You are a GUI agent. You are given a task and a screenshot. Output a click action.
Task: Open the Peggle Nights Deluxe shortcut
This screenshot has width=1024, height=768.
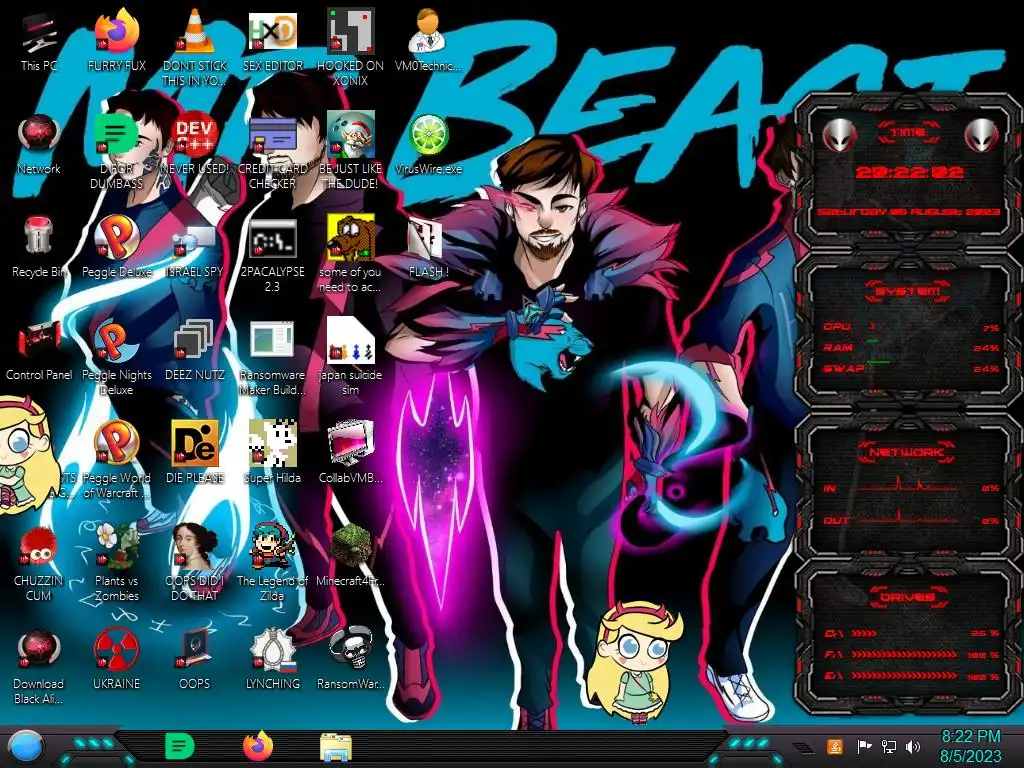(117, 358)
